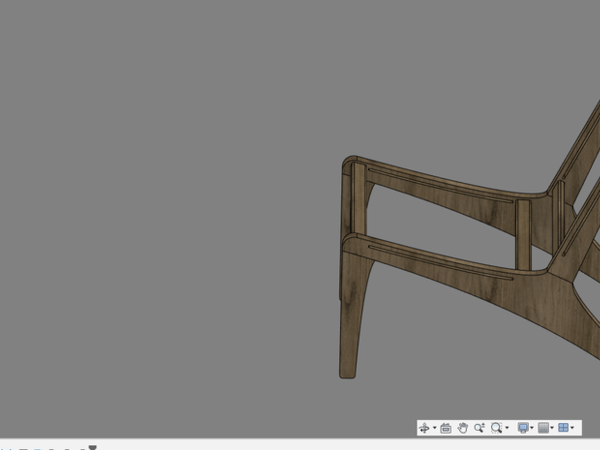
Task: Click the front vertical post under the armrest
Action: point(357,205)
